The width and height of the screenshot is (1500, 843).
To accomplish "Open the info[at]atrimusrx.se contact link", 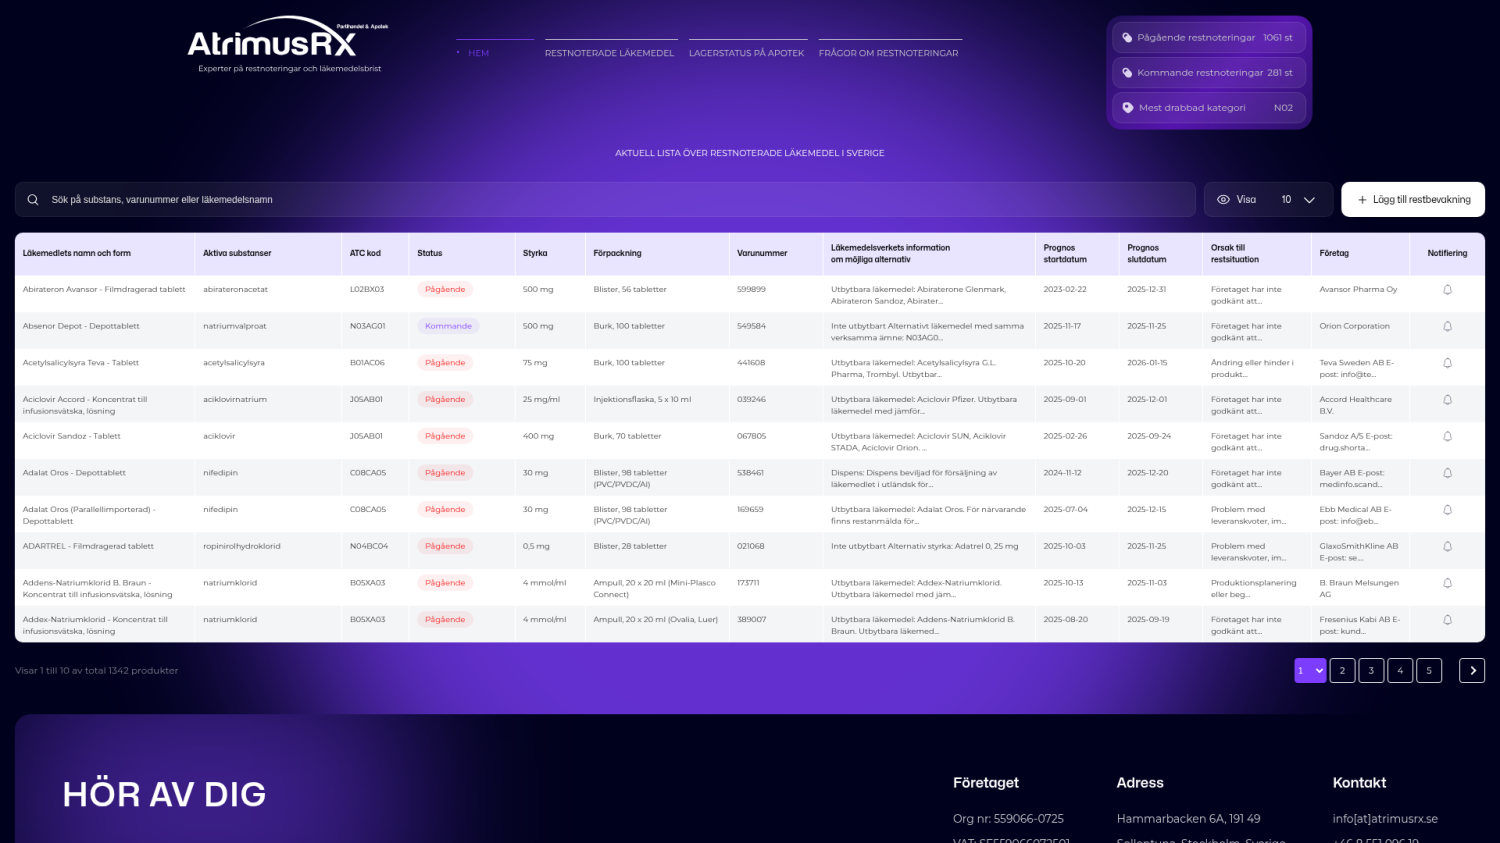I will [1385, 819].
